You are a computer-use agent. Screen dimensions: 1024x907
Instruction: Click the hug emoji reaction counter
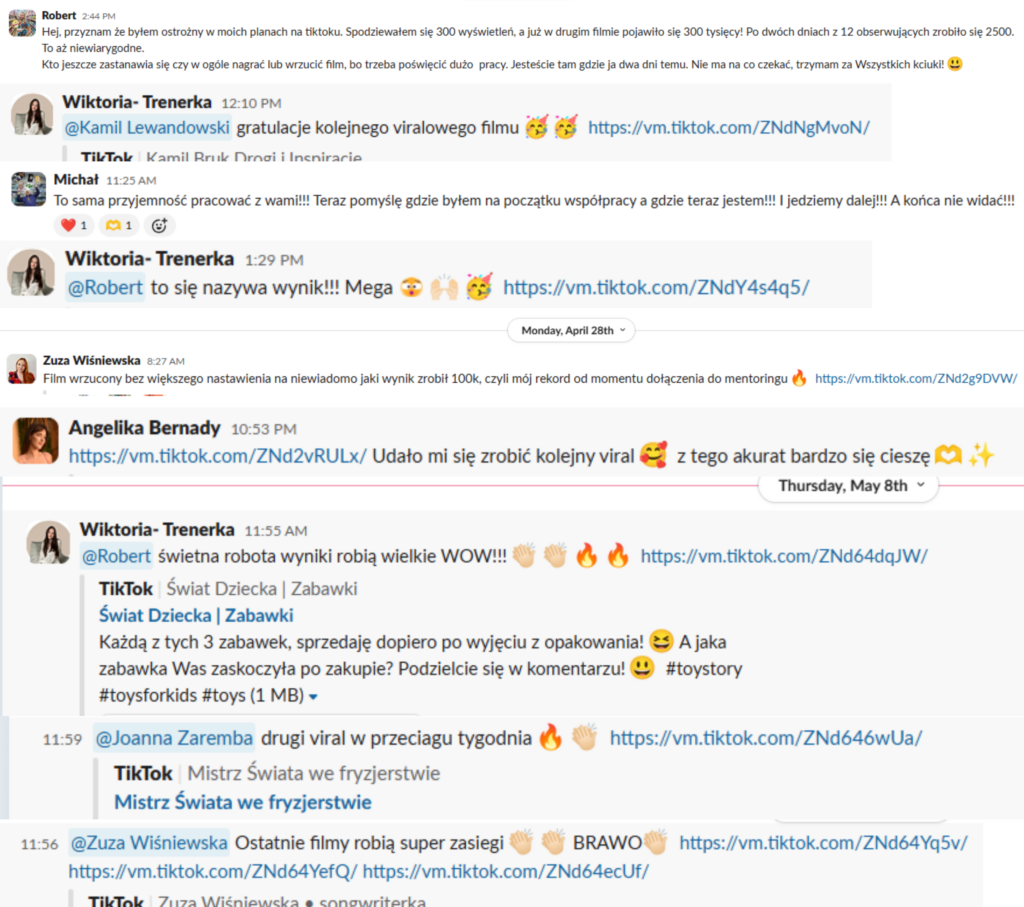(x=119, y=225)
